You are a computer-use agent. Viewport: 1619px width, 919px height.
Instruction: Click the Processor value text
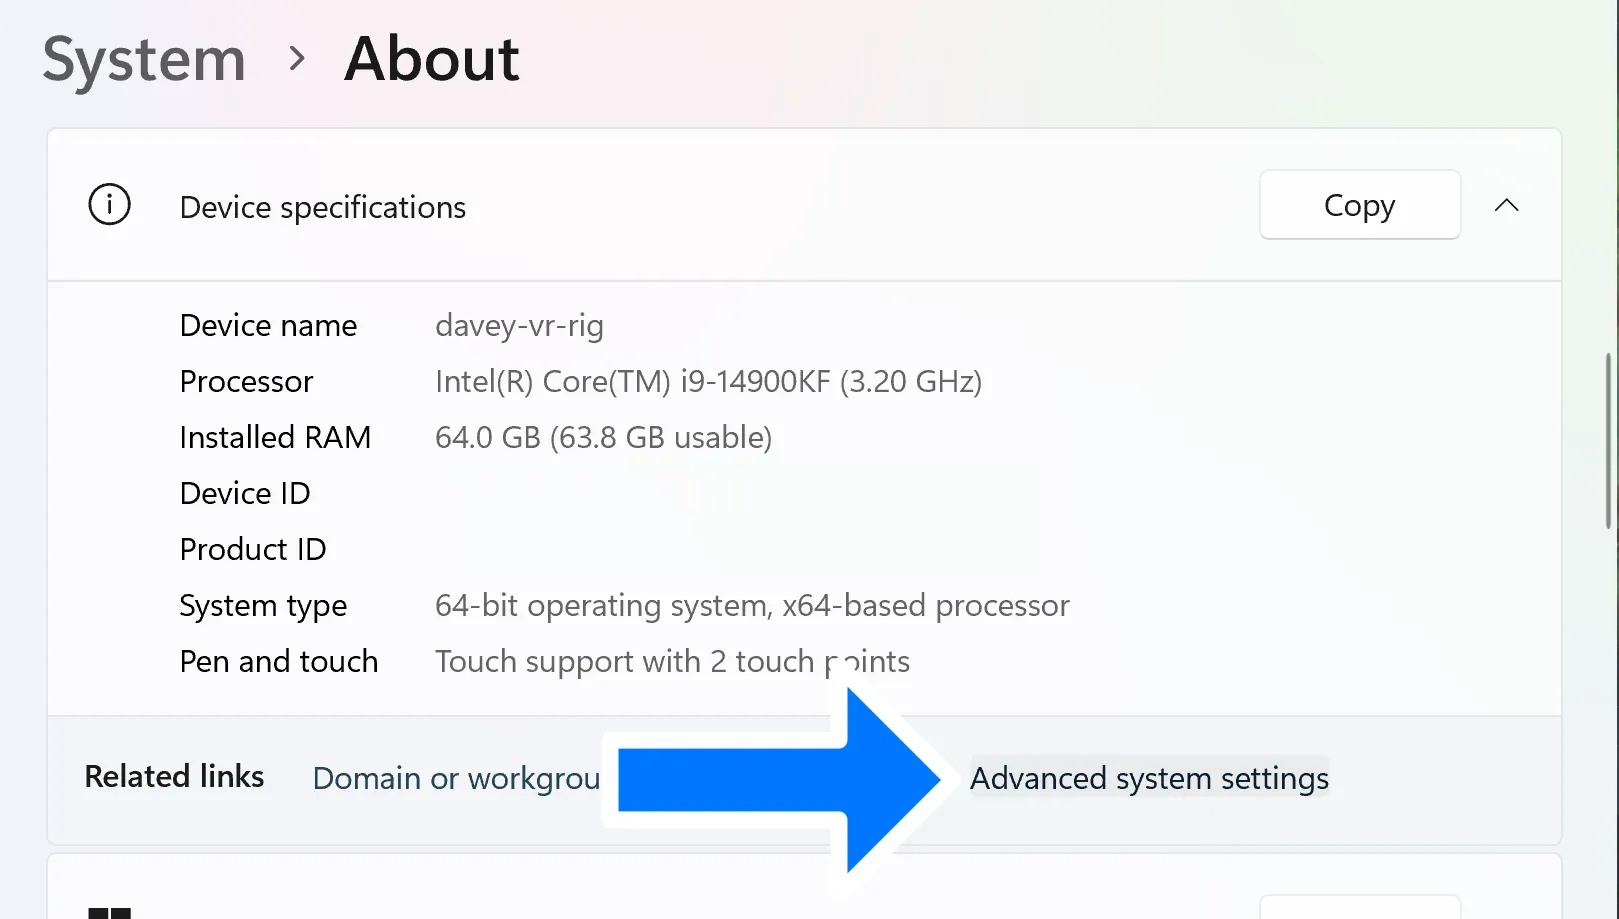pos(708,381)
